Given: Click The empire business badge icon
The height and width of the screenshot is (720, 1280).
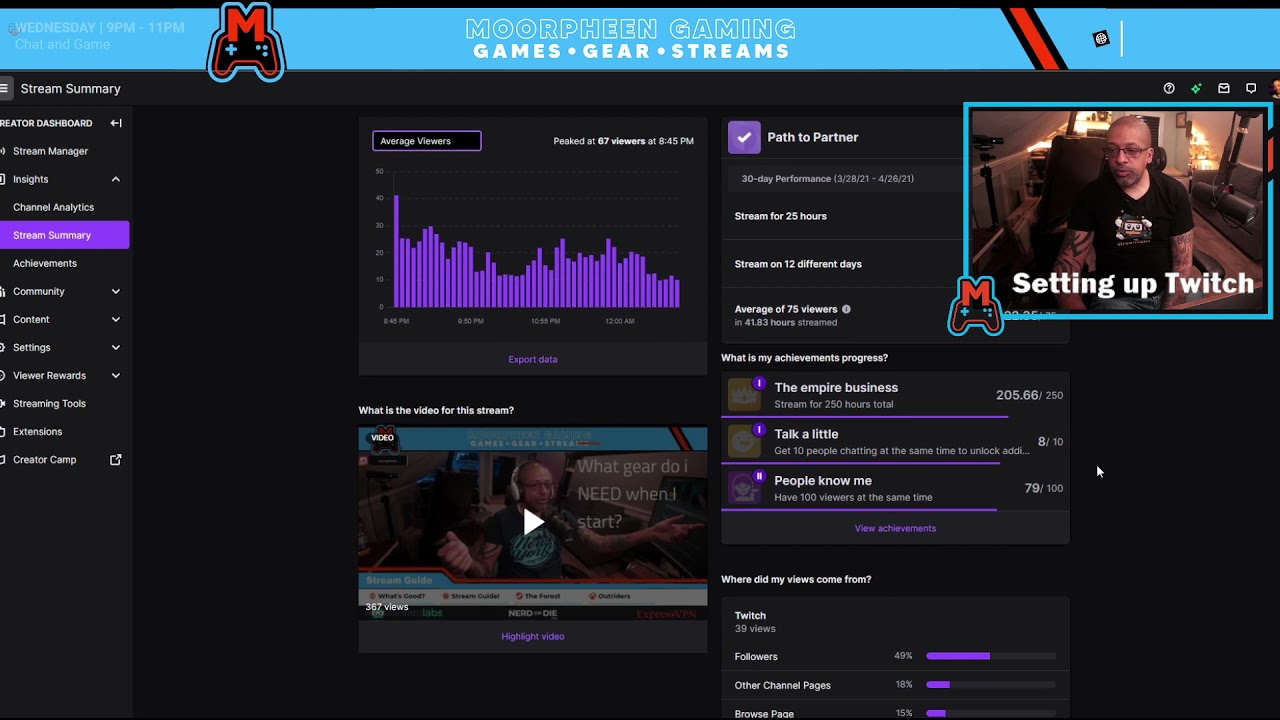Looking at the screenshot, I should pyautogui.click(x=744, y=394).
